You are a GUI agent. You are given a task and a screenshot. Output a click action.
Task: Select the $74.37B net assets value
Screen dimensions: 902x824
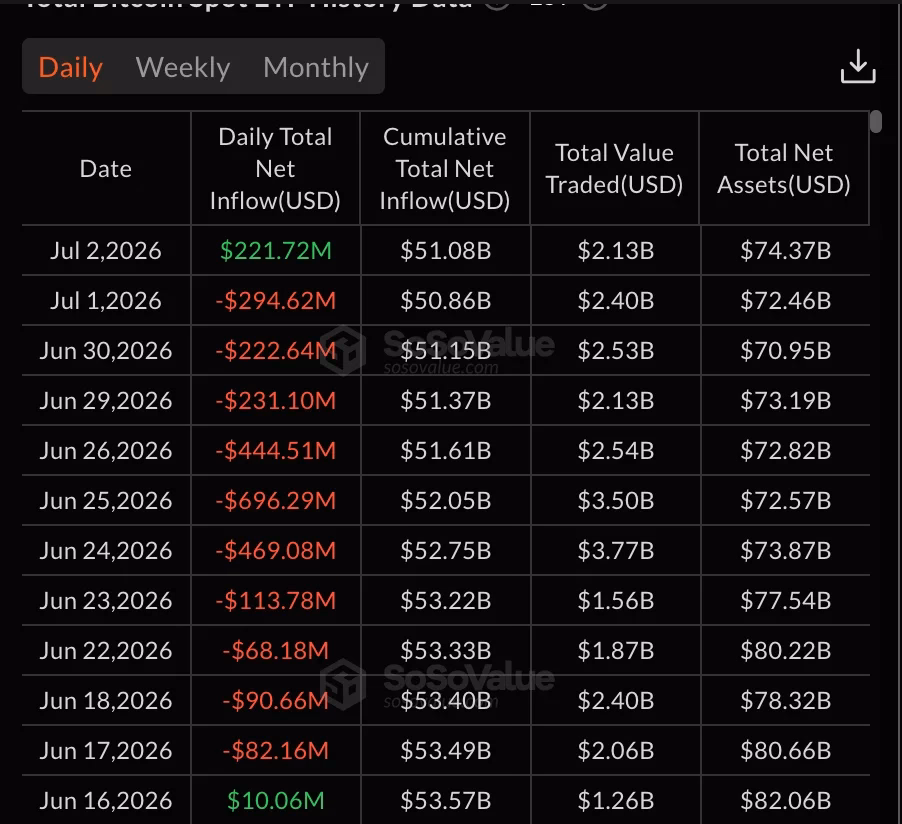[x=786, y=250]
